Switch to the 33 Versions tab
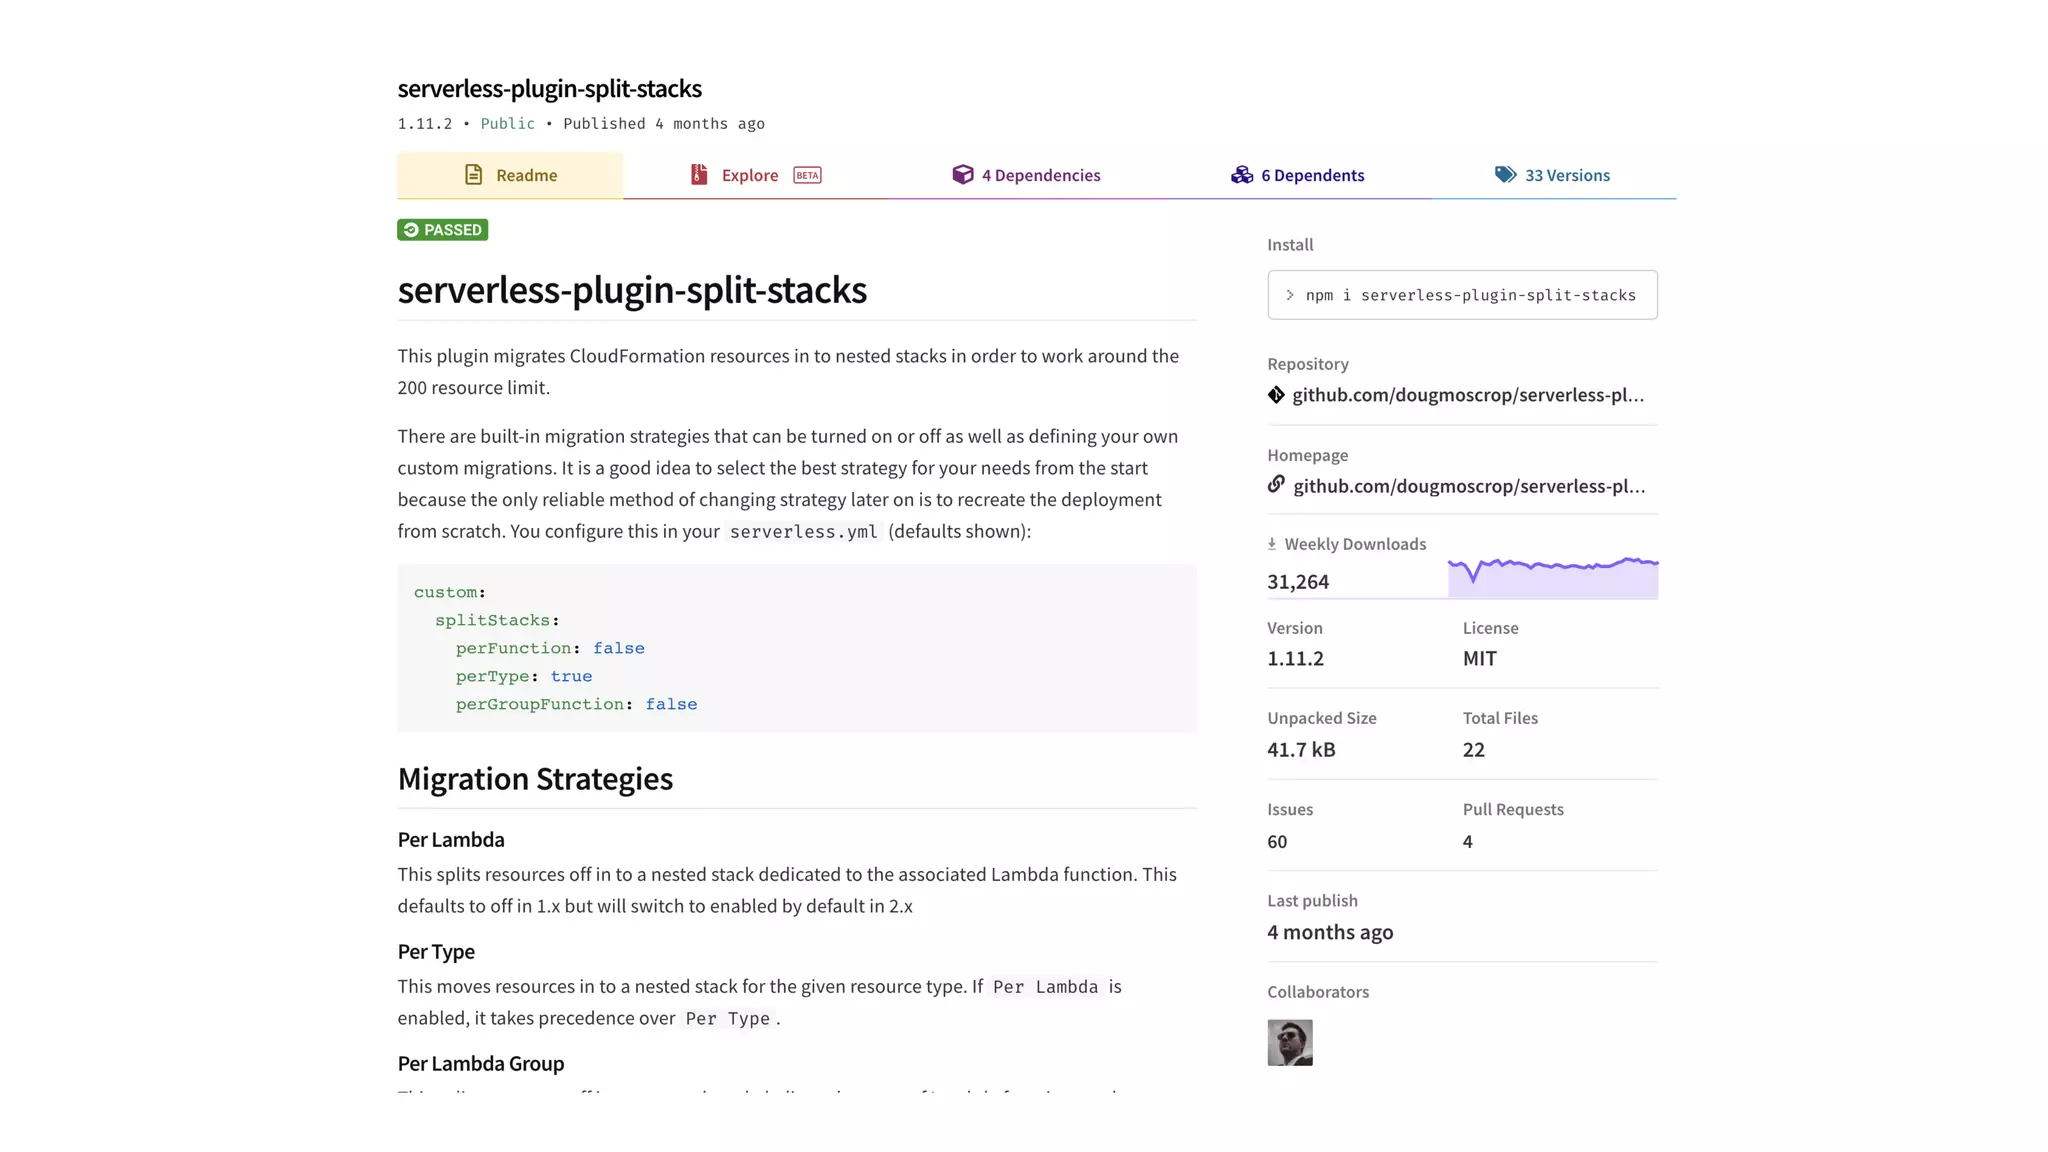The image size is (2048, 1152). click(x=1566, y=176)
